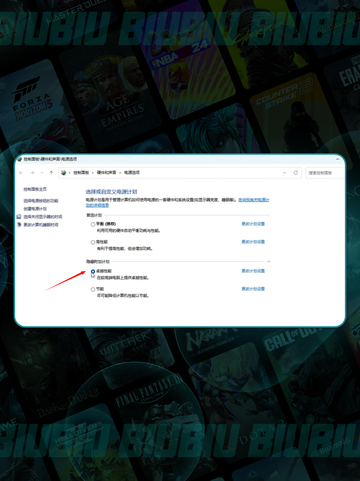Select the Power saver plan radio button
The height and width of the screenshot is (481, 360).
point(93,289)
